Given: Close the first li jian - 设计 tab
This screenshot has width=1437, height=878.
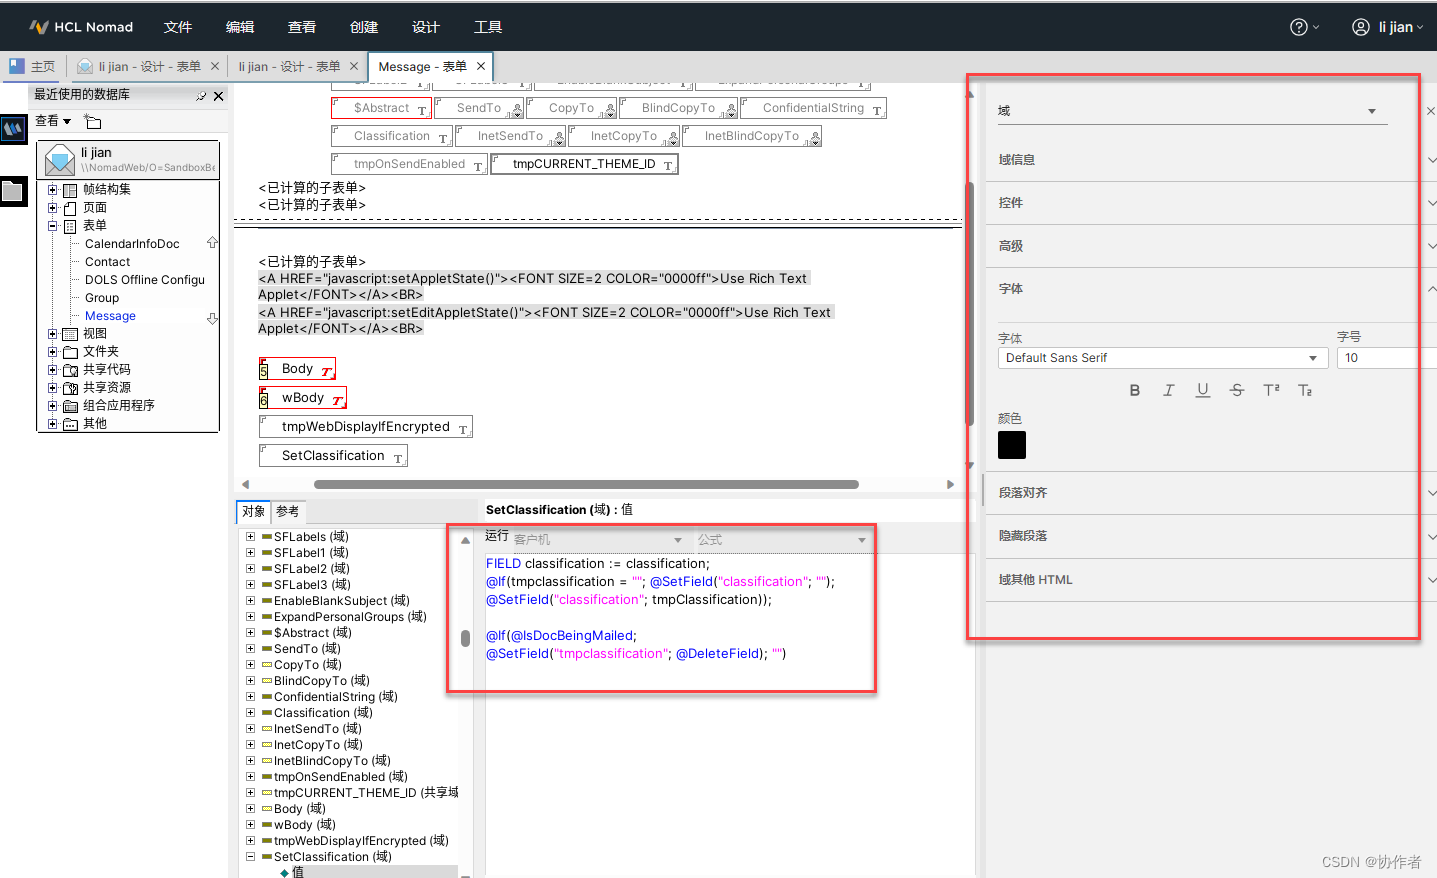Looking at the screenshot, I should click(214, 66).
